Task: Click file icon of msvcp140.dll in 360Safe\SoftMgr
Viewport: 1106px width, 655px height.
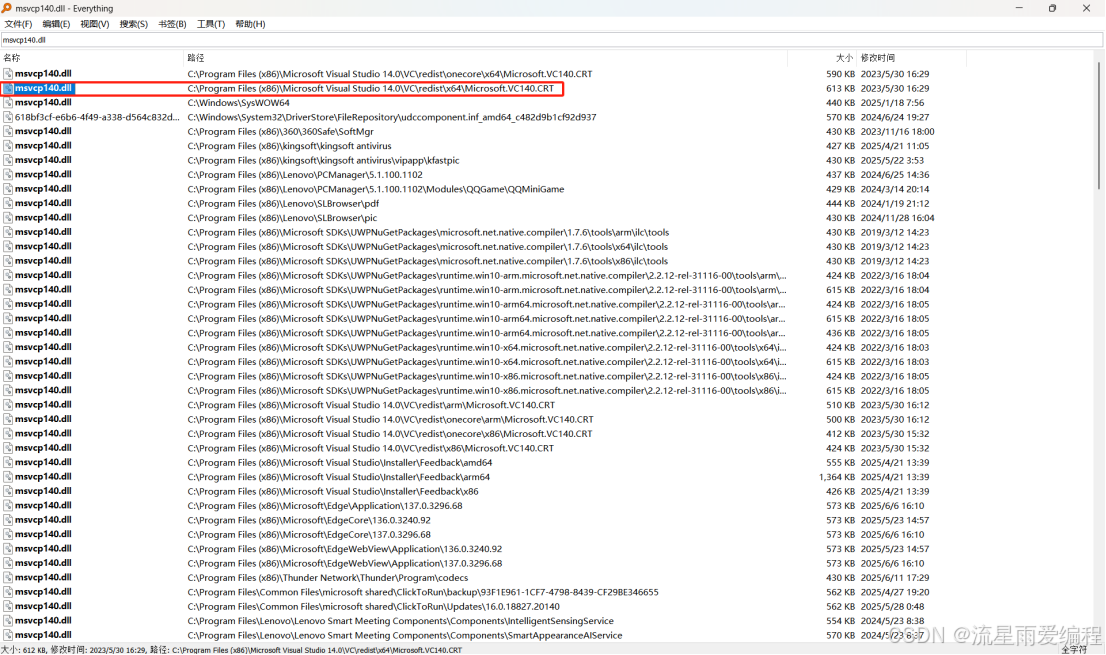Action: (x=8, y=131)
